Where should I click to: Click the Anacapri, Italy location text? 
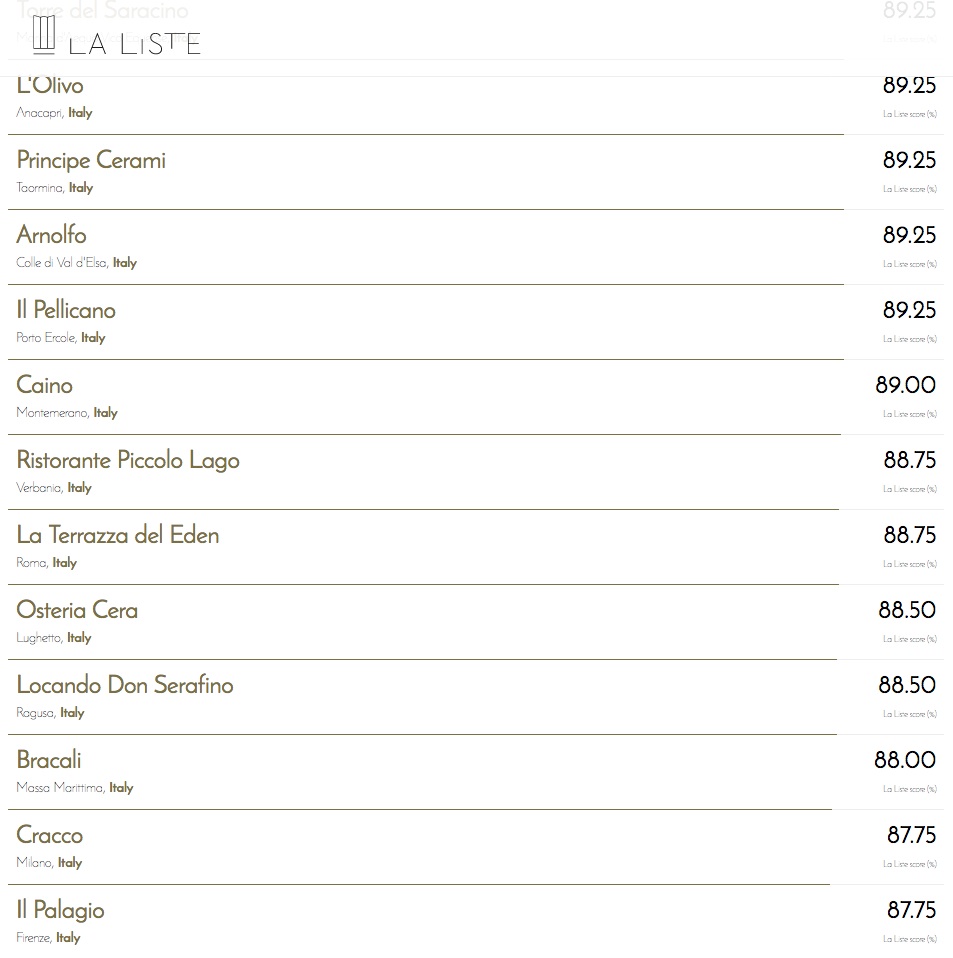[54, 113]
